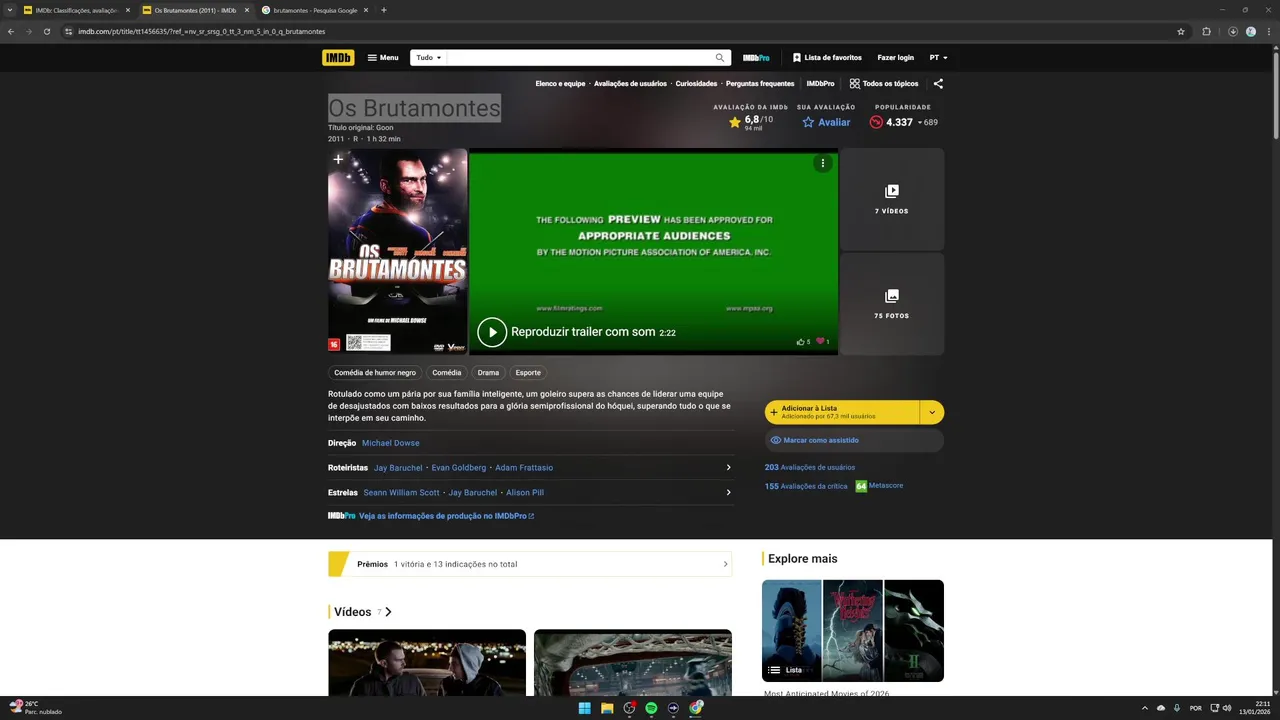This screenshot has height=720, width=1280.
Task: Open the Explore mais Lista card
Action: [x=853, y=631]
